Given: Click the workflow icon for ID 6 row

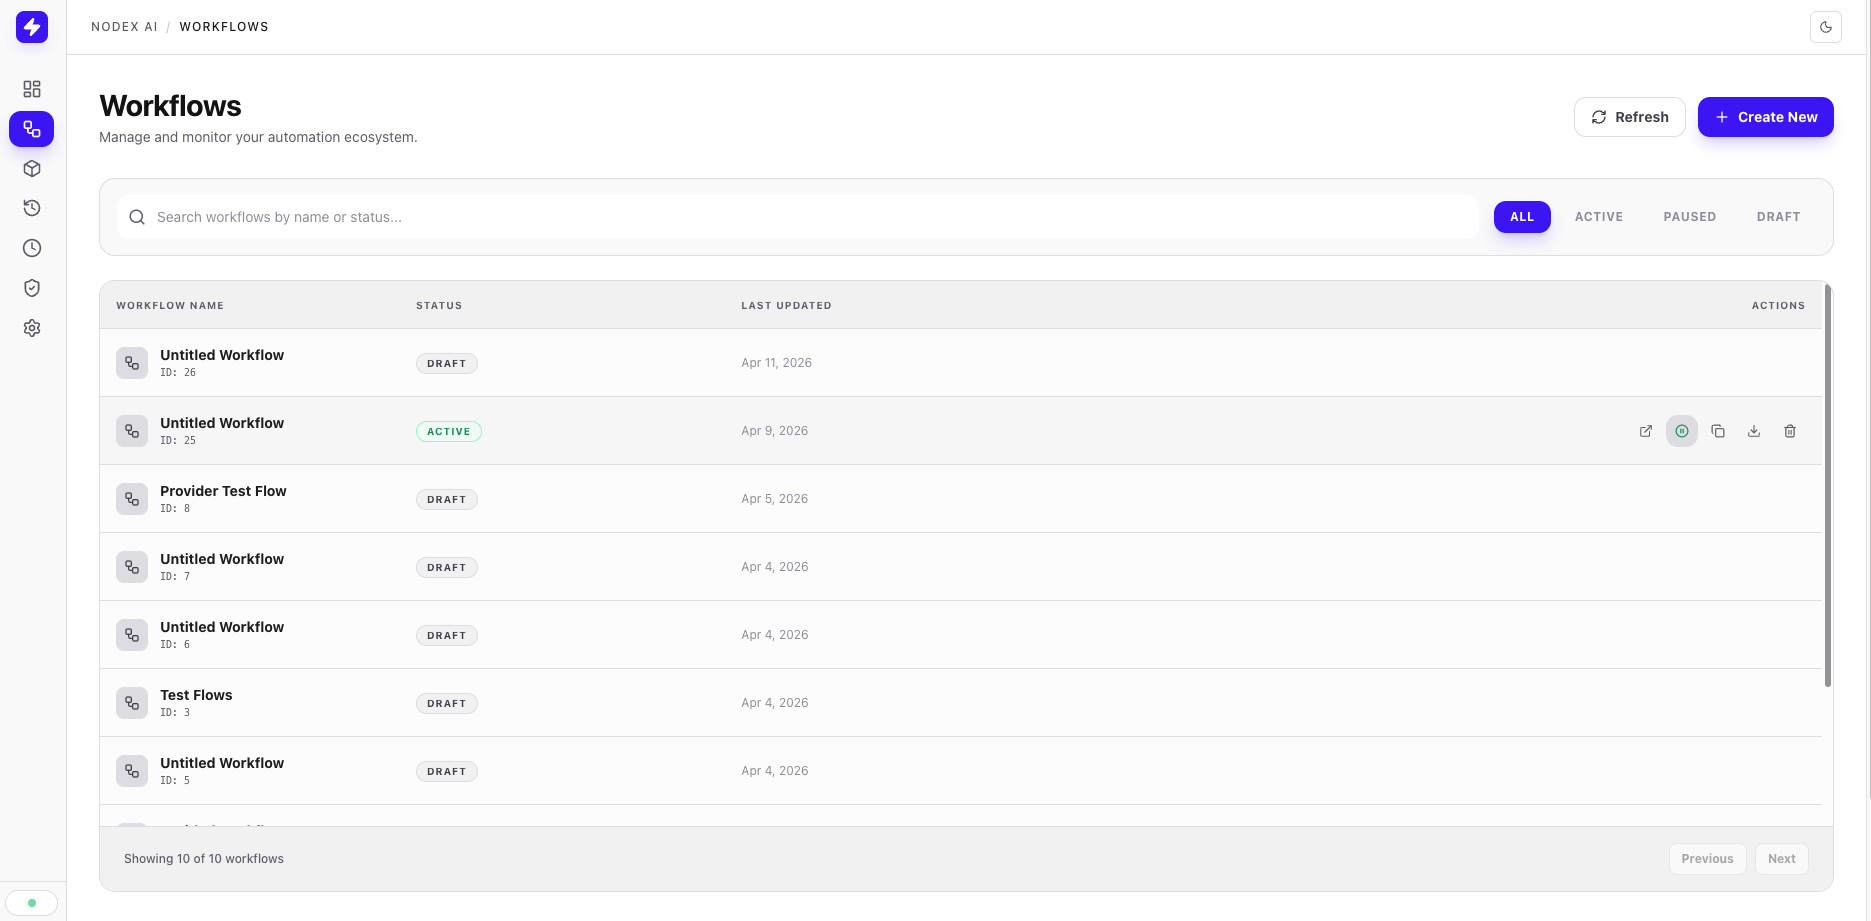Looking at the screenshot, I should [132, 635].
